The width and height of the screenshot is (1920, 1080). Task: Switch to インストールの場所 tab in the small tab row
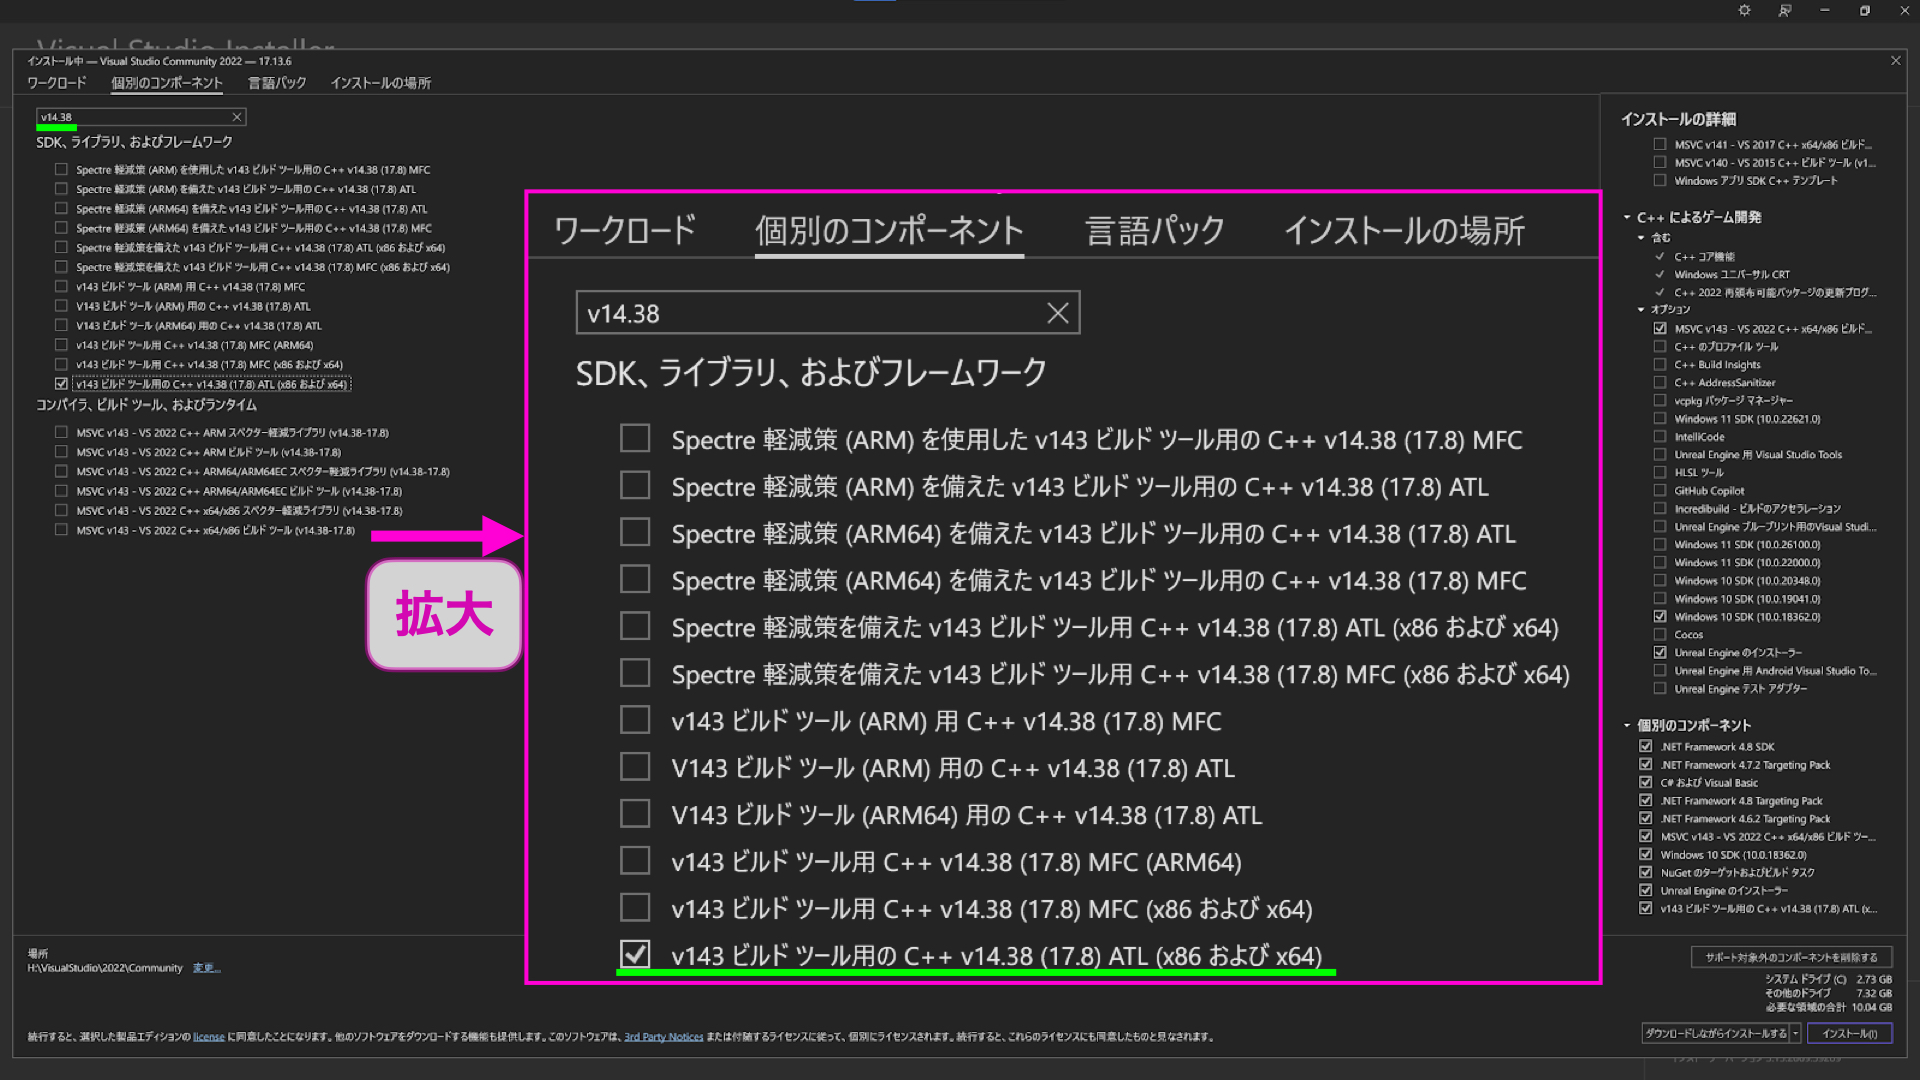381,83
